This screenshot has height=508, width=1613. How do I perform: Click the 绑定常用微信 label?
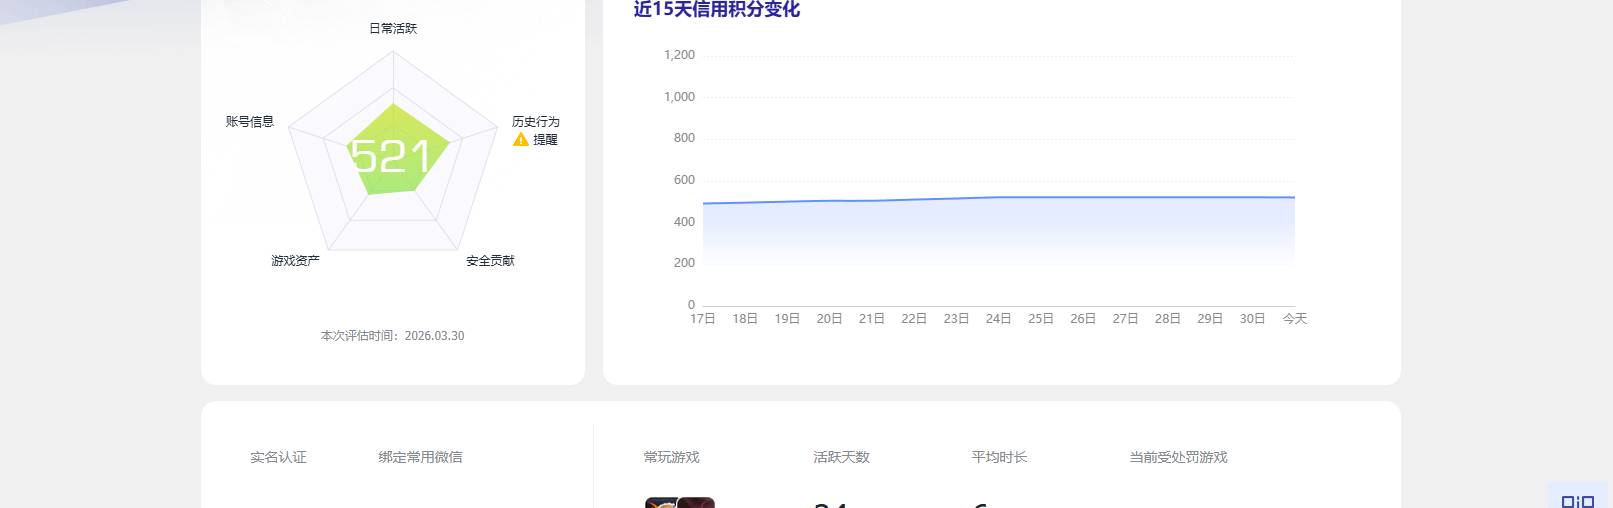click(420, 457)
